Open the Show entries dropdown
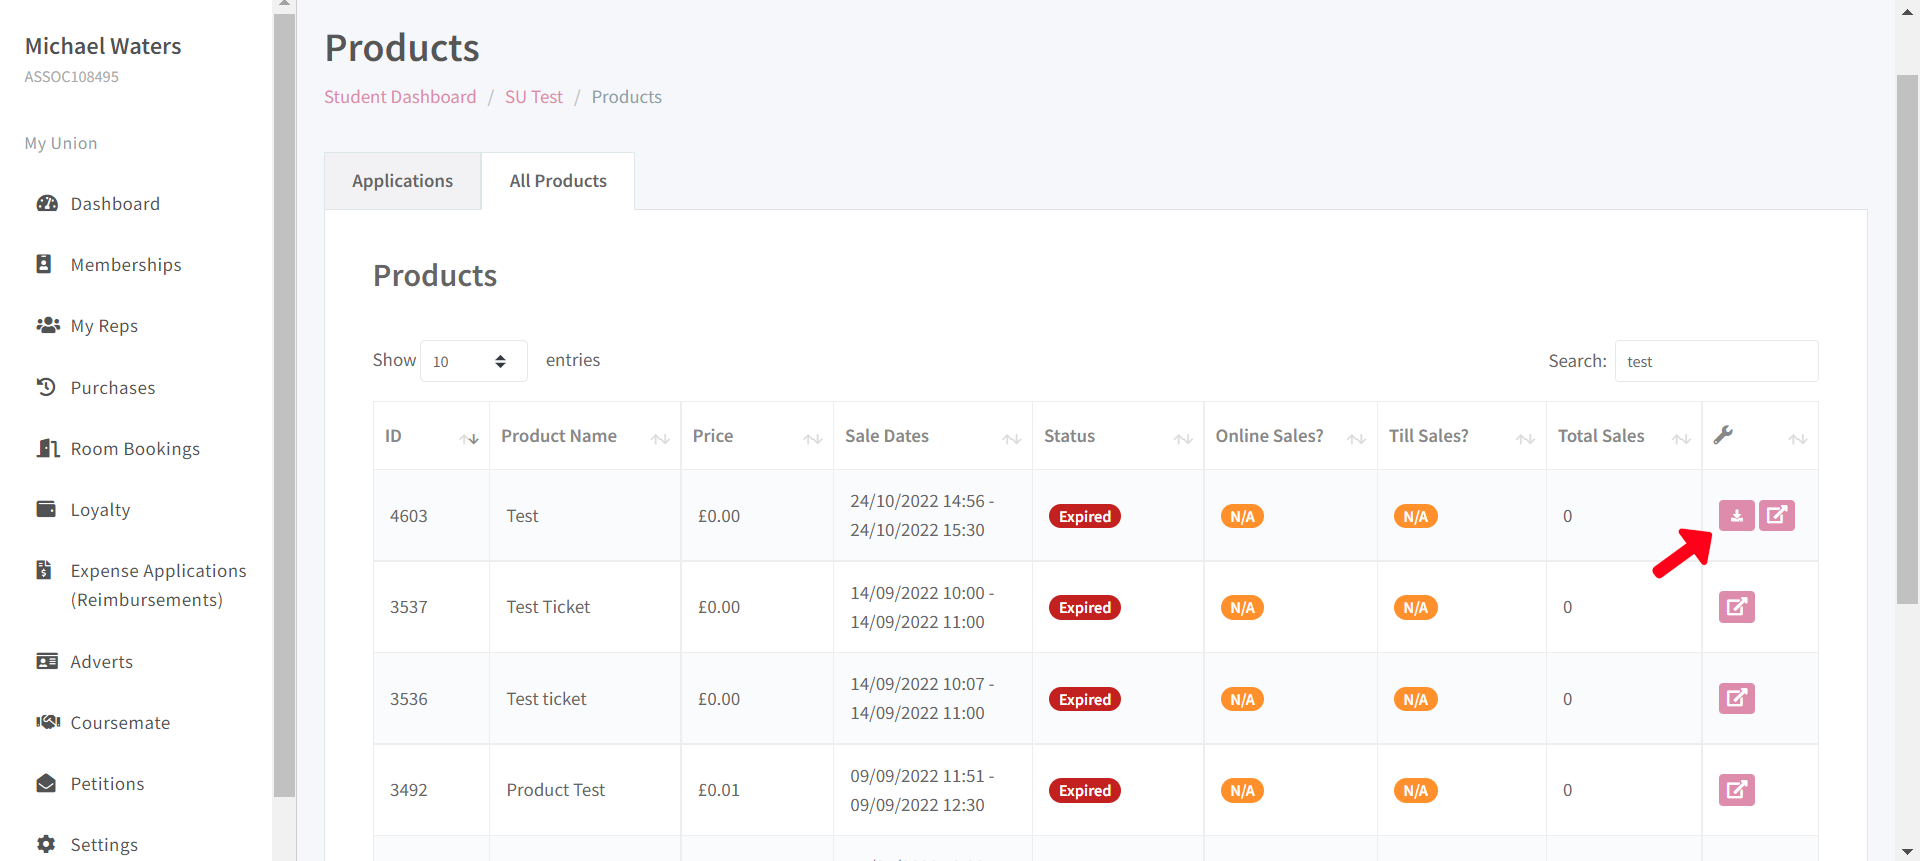Screen dimensions: 1920x861 coord(473,361)
